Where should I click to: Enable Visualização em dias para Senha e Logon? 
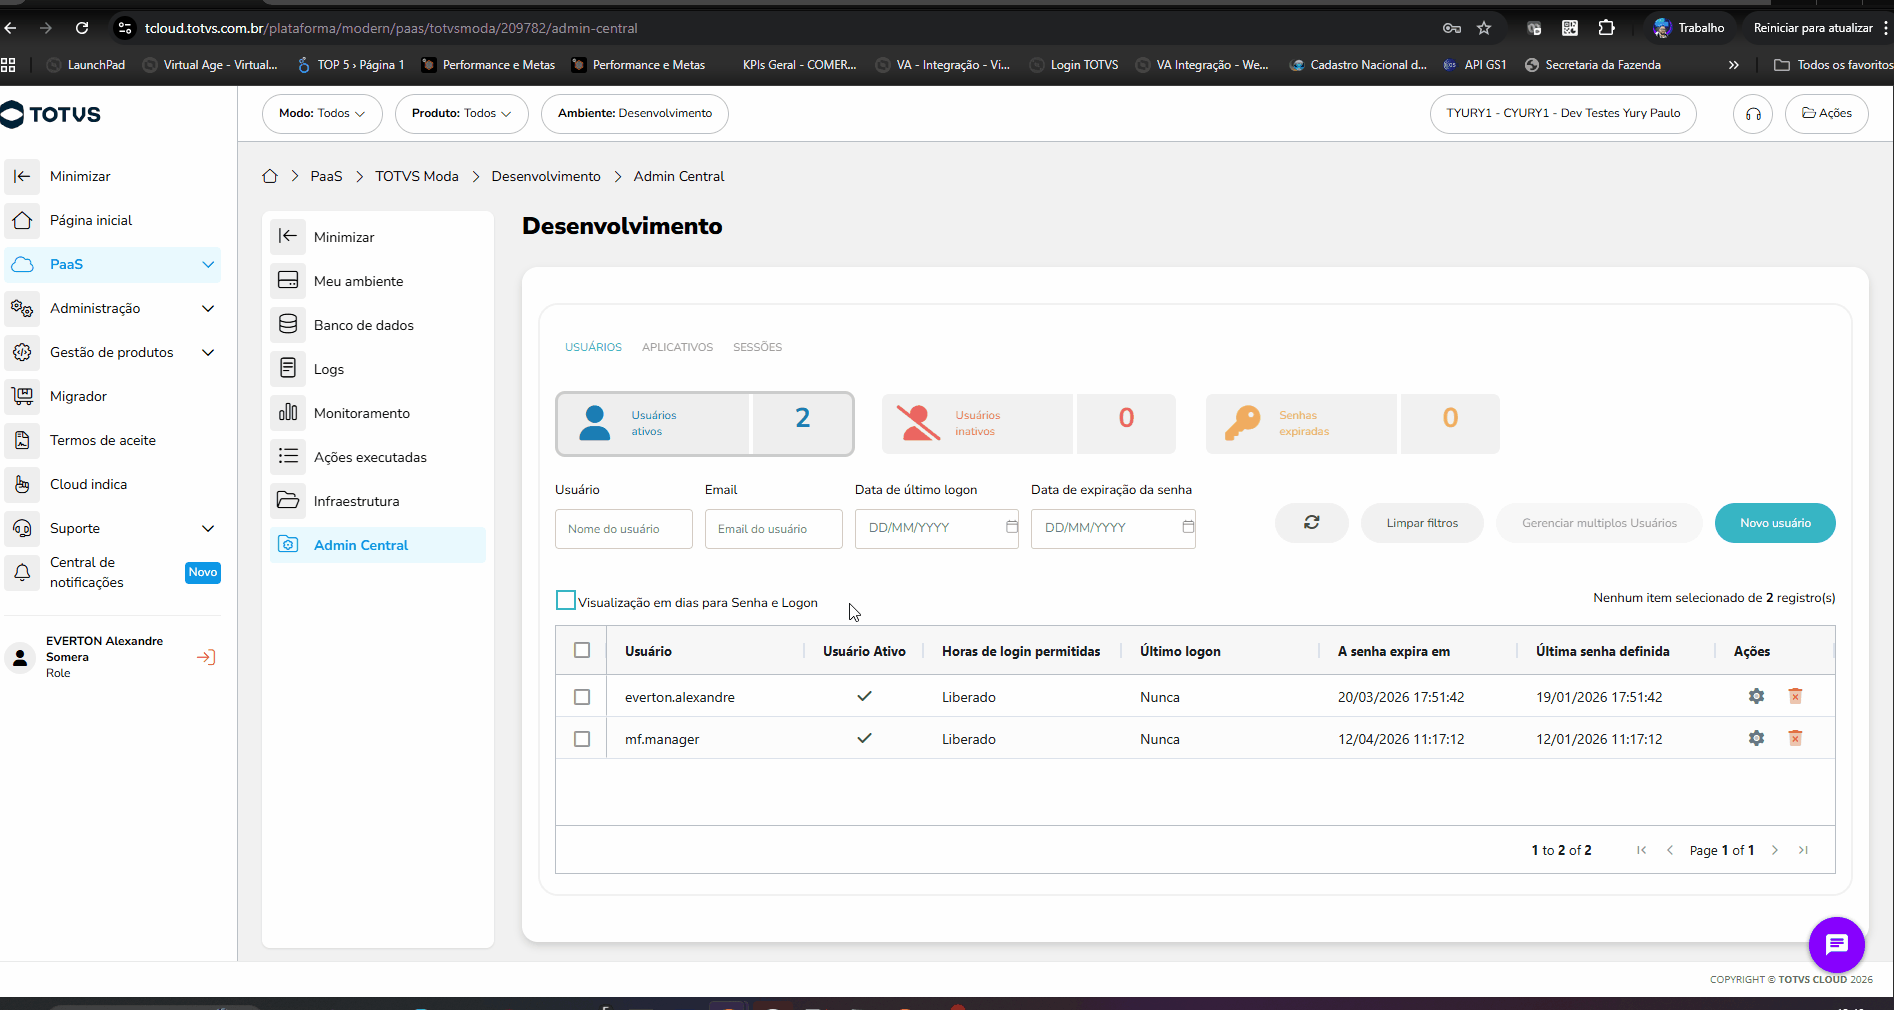[566, 600]
